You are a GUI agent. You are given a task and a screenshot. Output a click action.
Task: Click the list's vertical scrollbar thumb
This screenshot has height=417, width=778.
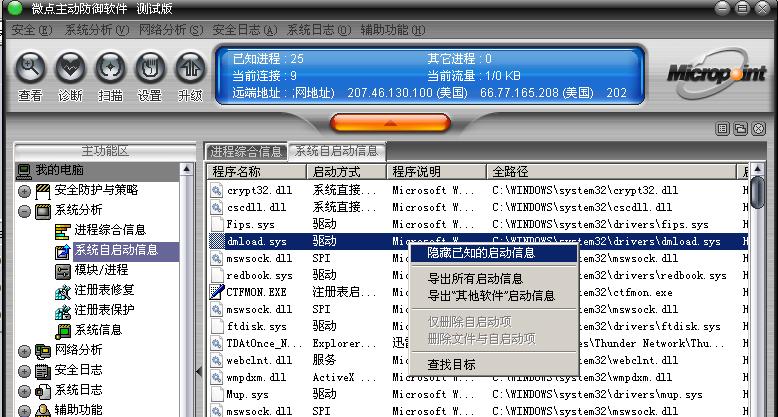tap(757, 192)
